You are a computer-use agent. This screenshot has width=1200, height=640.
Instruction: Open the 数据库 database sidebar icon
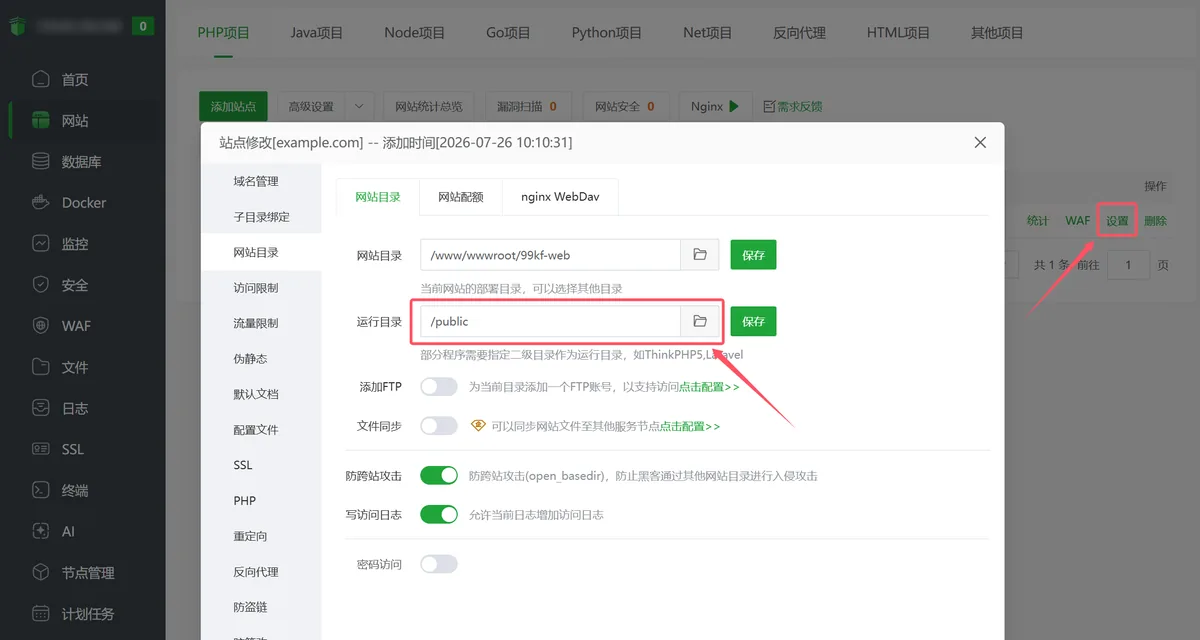coord(40,161)
